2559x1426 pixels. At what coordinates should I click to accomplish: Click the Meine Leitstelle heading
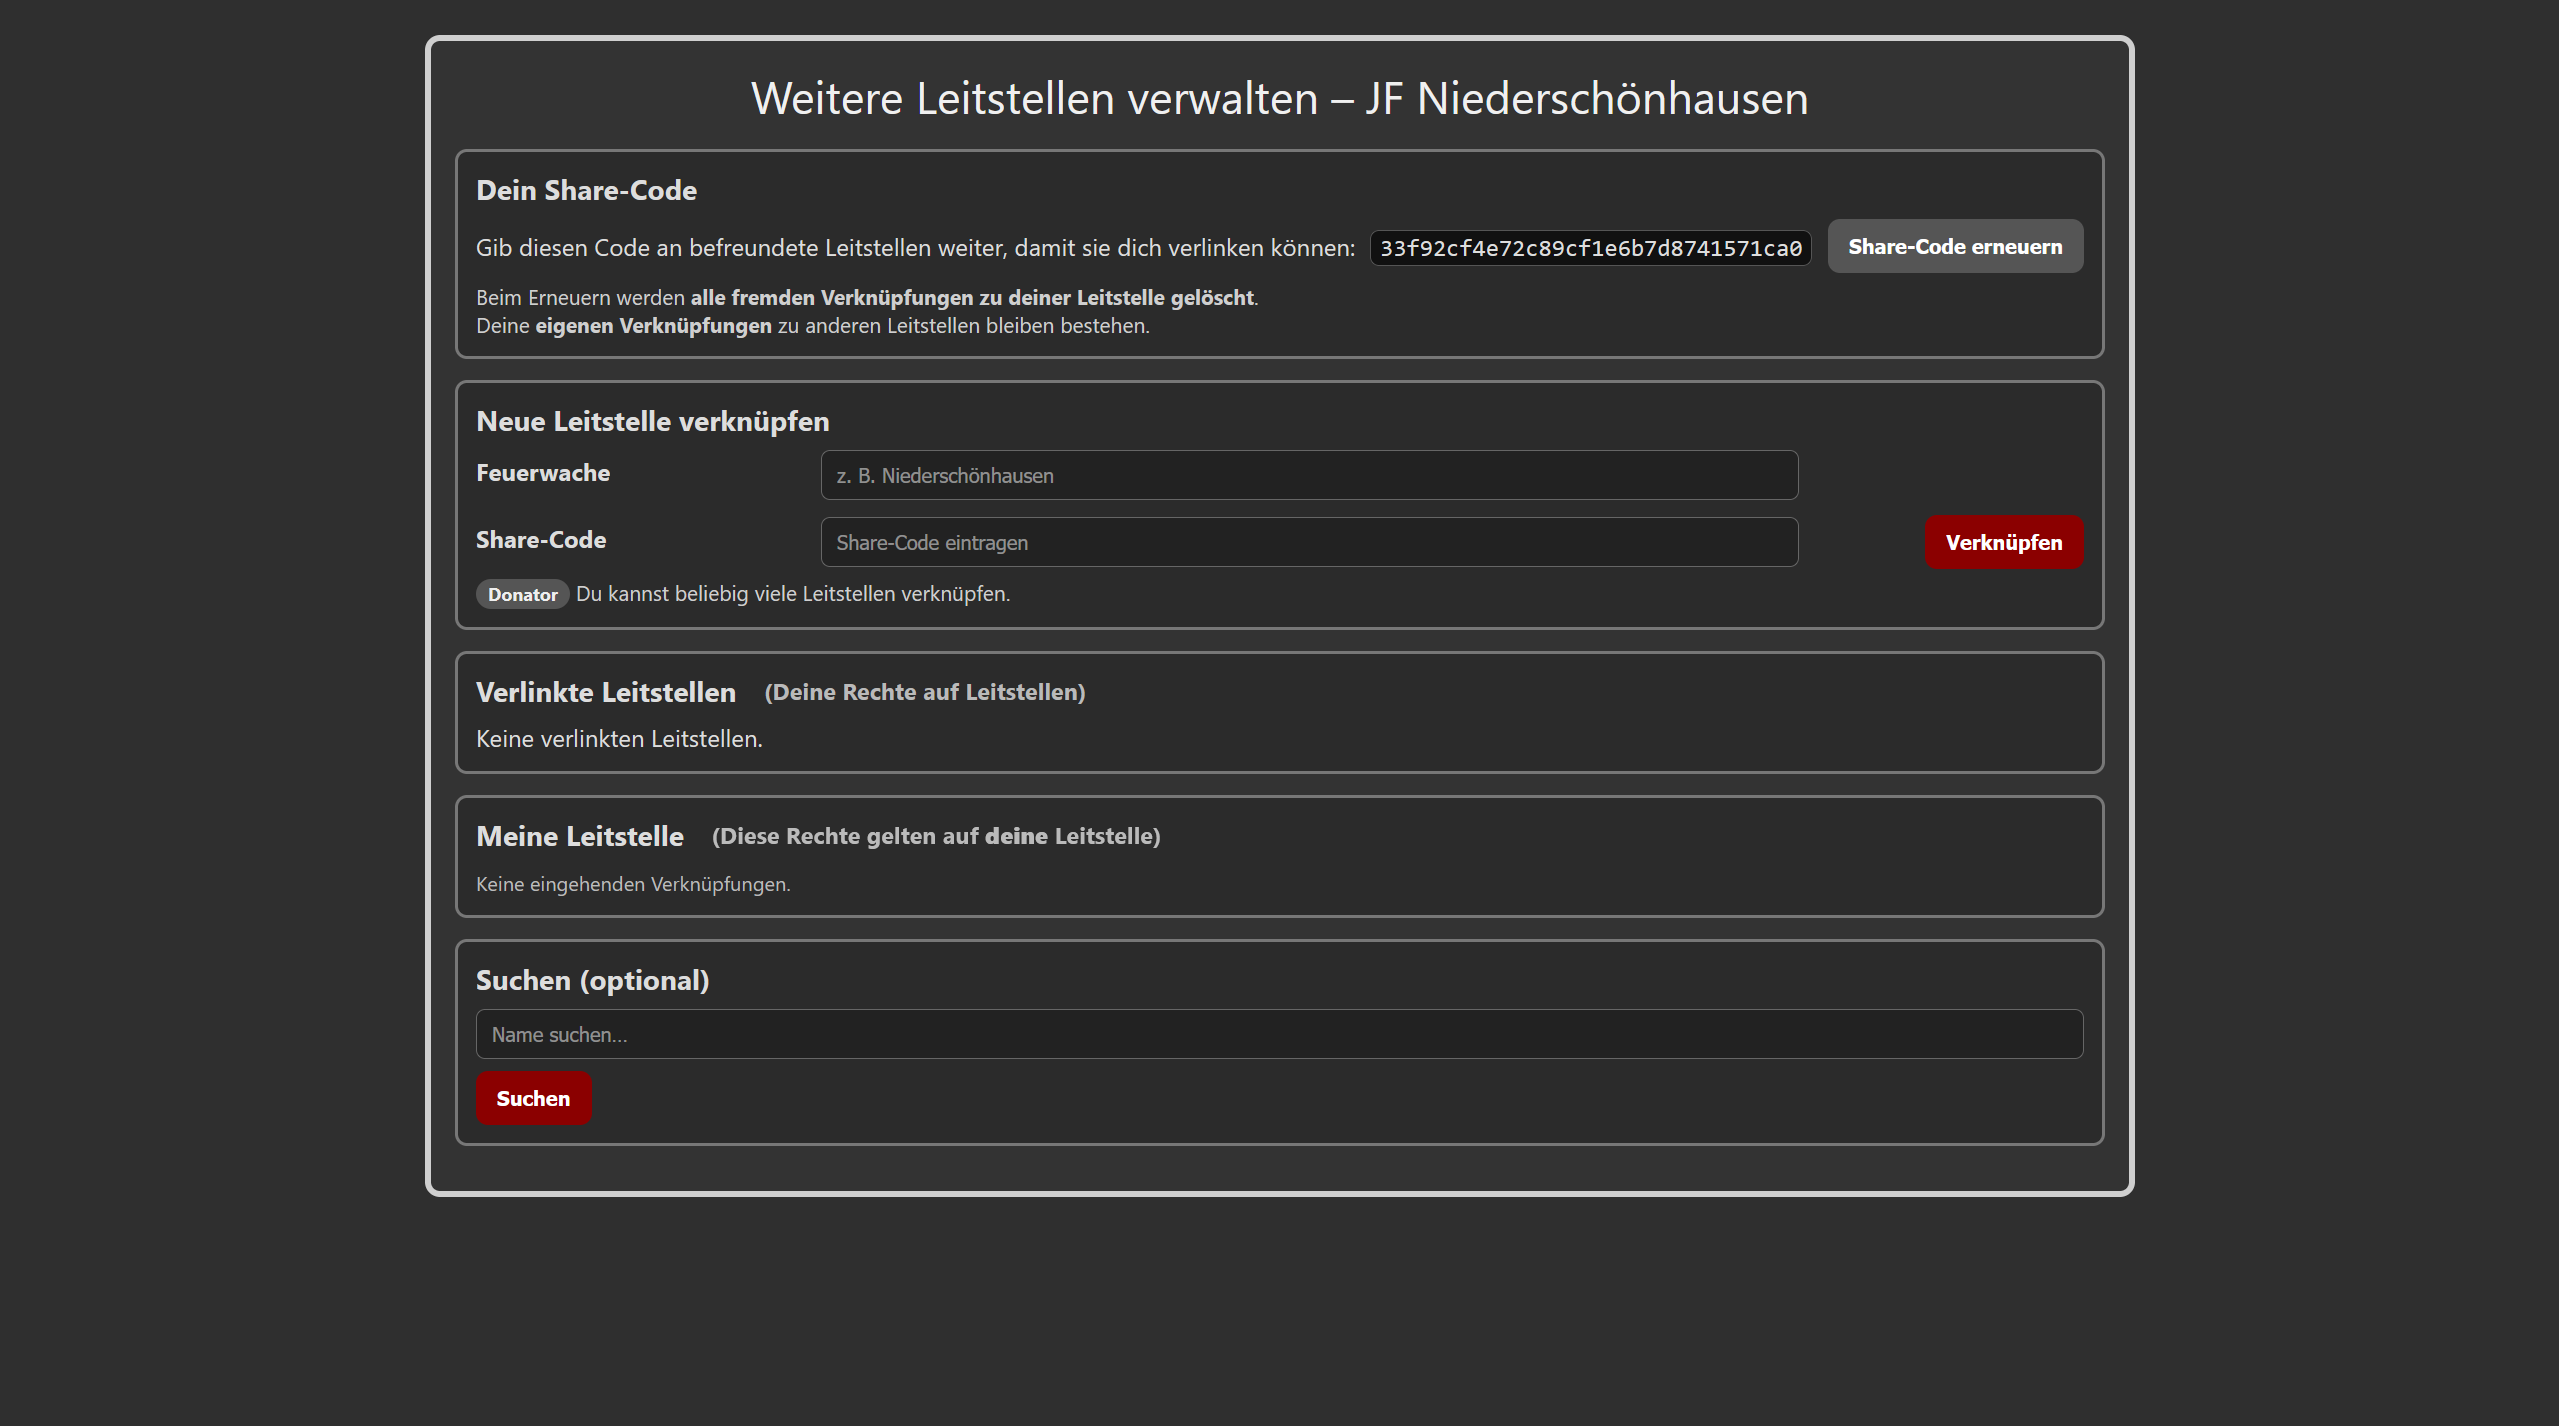tap(579, 836)
